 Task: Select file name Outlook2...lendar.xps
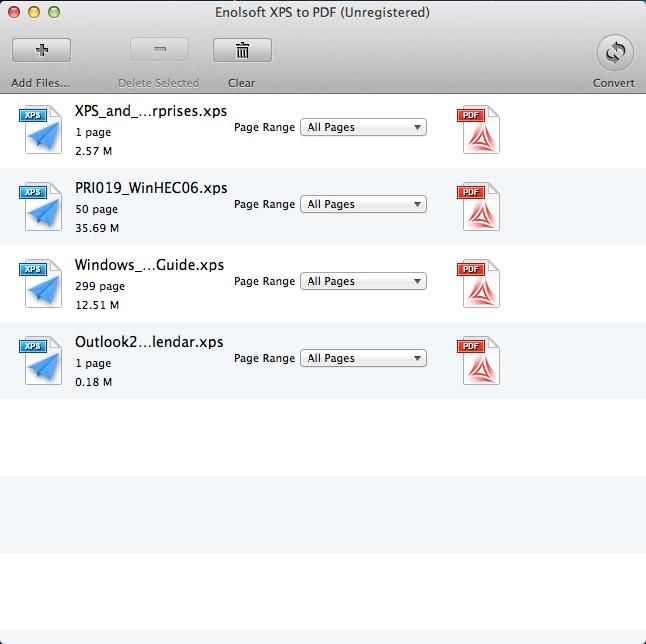pos(149,342)
